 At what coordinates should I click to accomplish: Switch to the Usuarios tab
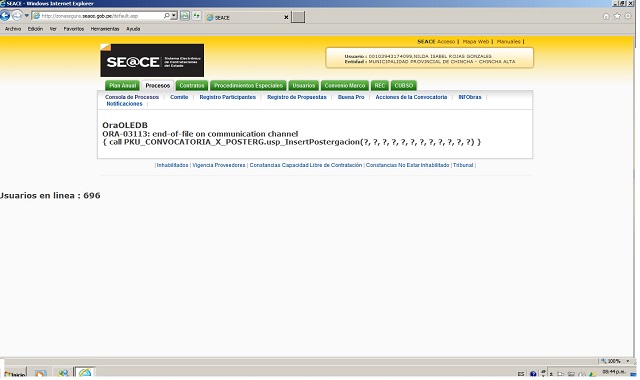click(304, 86)
